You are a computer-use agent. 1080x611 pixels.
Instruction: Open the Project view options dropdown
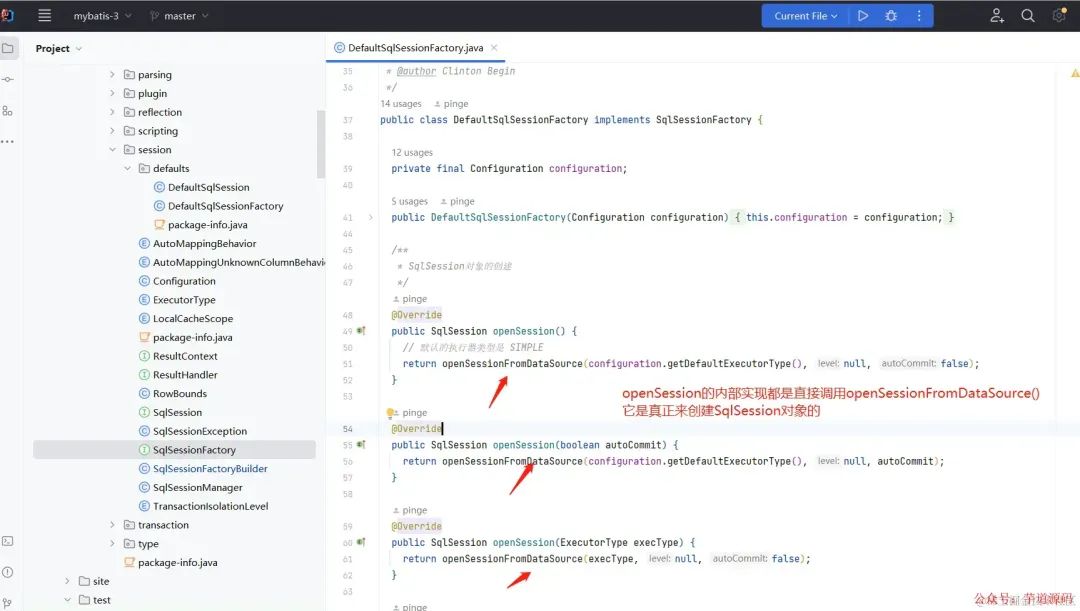79,49
